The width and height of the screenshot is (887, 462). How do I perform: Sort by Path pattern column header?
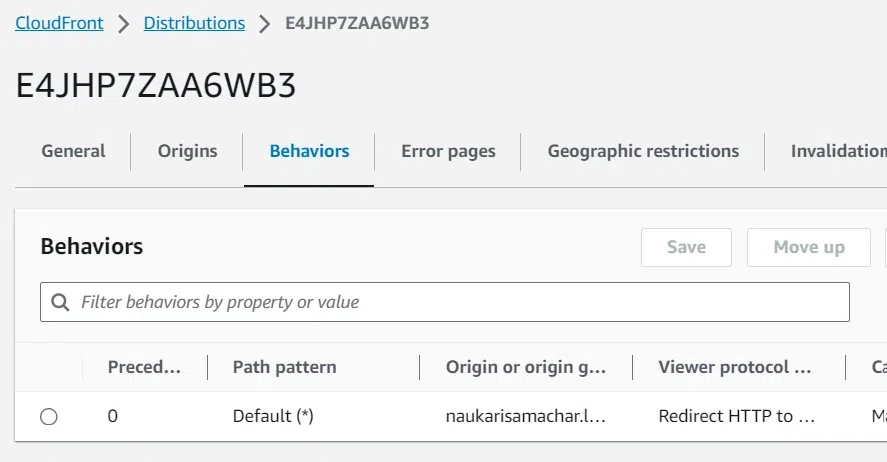tap(284, 368)
